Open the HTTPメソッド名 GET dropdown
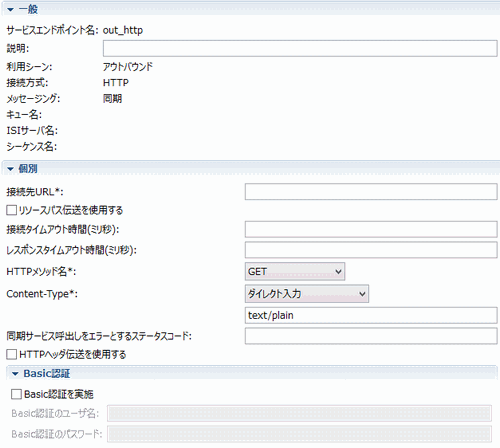 (x=295, y=271)
